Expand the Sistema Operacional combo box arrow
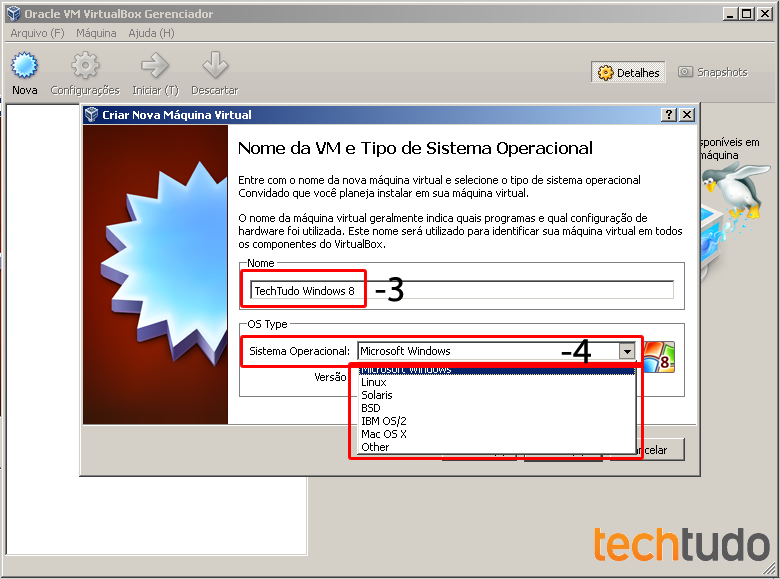780x579 pixels. (x=627, y=351)
